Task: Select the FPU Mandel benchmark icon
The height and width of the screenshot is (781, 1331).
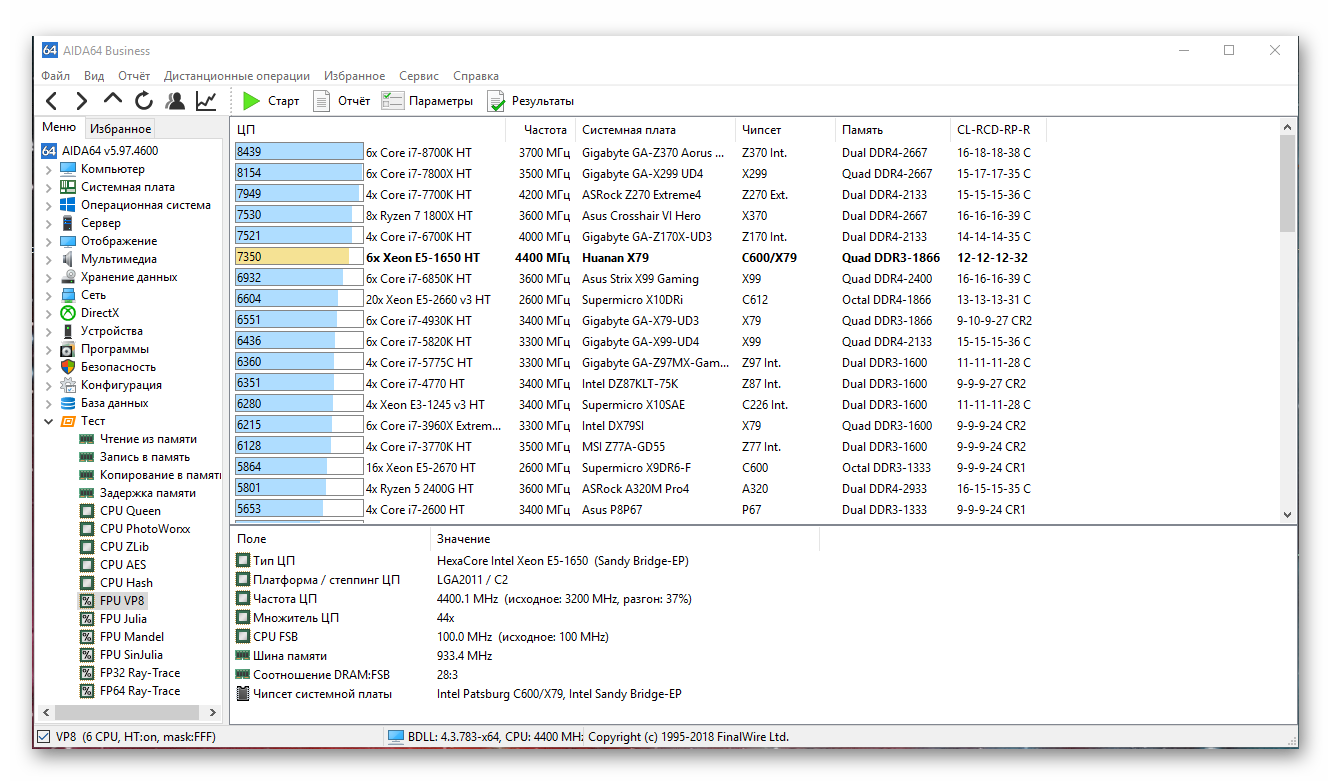Action: click(x=87, y=637)
